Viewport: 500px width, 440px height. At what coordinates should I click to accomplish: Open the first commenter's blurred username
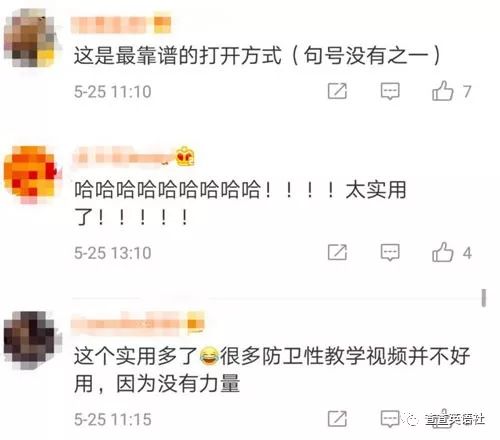(121, 24)
